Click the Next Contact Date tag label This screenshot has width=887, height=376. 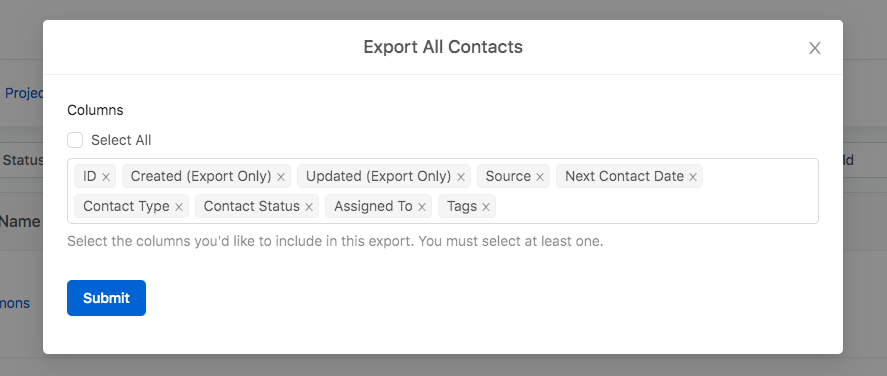click(x=625, y=176)
